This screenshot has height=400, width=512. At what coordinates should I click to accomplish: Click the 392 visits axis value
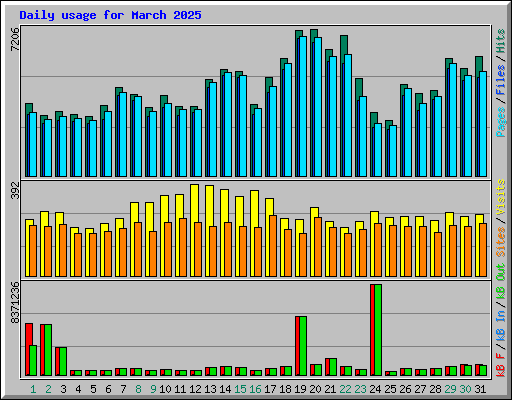point(15,190)
